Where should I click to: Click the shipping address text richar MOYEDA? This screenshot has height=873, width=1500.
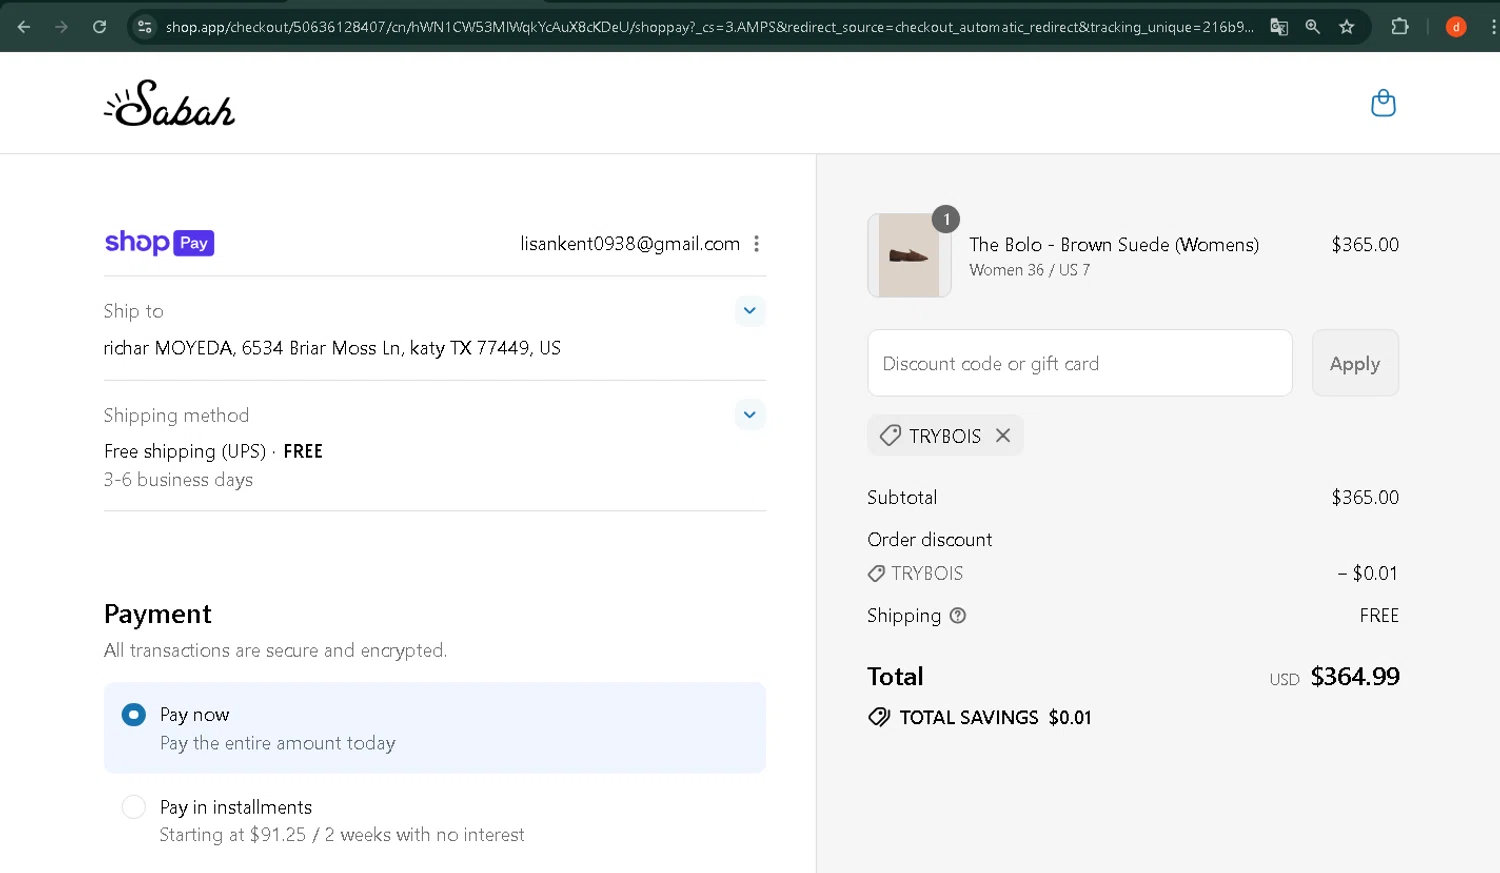(x=332, y=348)
